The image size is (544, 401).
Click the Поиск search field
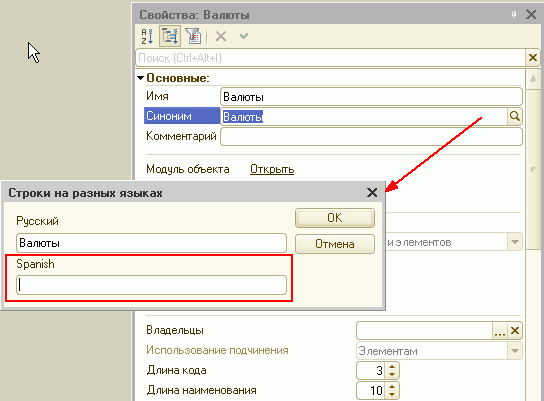click(330, 58)
